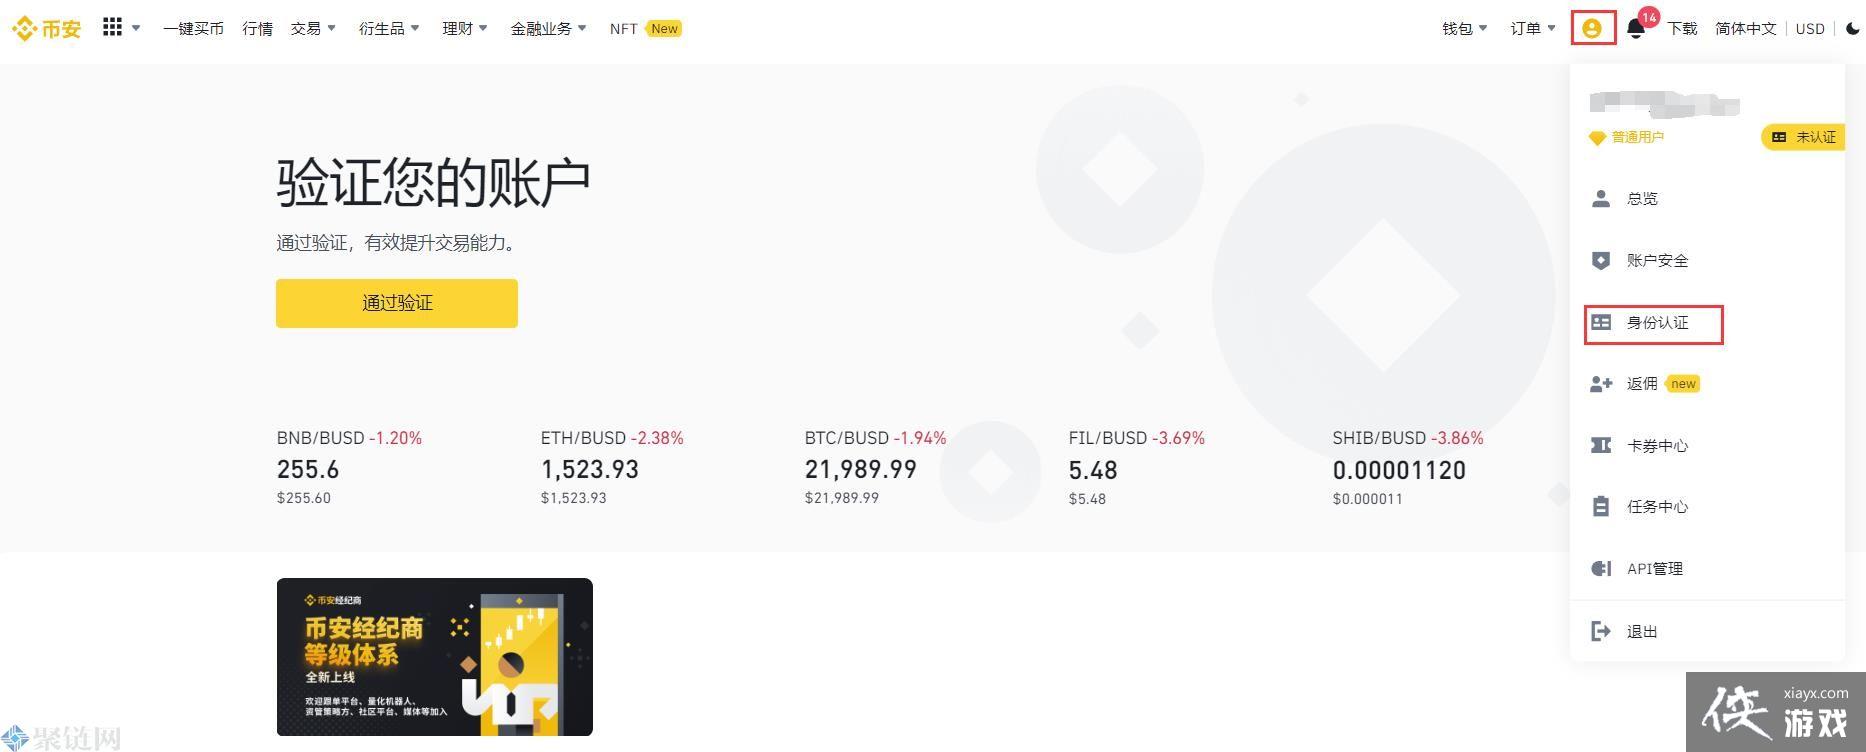Viewport: 1866px width, 752px height.
Task: Click the yellow 通过验证 button
Action: 396,303
